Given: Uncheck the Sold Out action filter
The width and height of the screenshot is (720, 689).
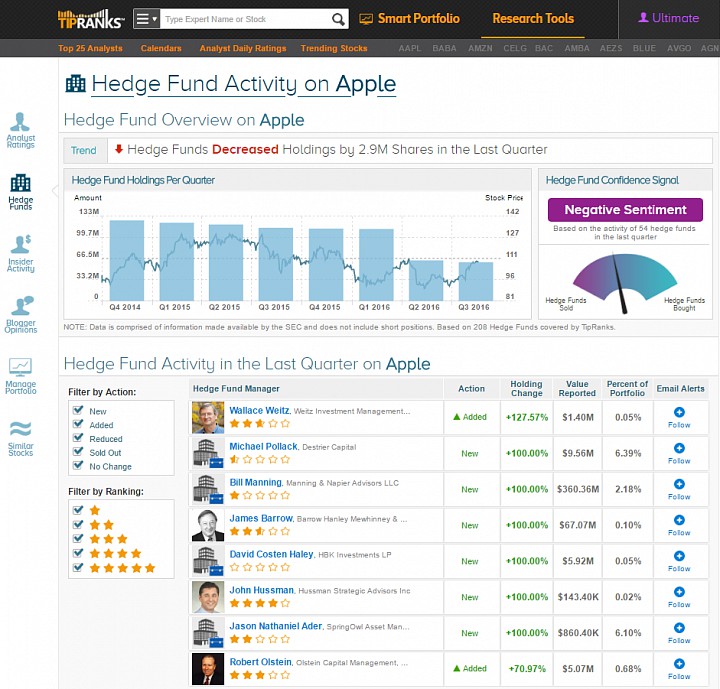Looking at the screenshot, I should pyautogui.click(x=78, y=452).
